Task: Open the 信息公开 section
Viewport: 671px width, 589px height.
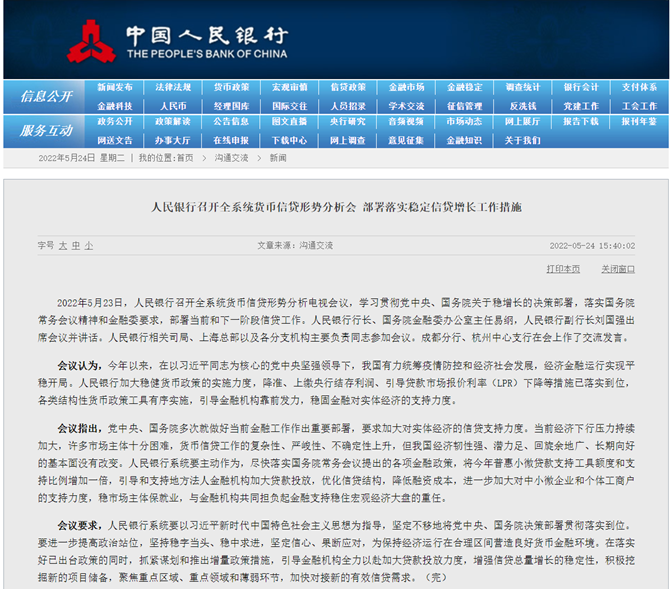Action: [45, 96]
